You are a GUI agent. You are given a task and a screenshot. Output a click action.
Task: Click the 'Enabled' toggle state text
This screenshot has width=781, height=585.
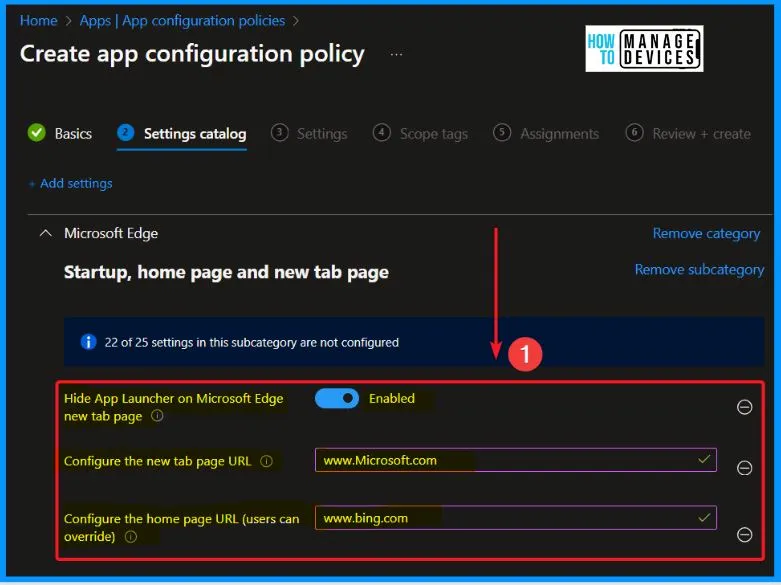[391, 398]
